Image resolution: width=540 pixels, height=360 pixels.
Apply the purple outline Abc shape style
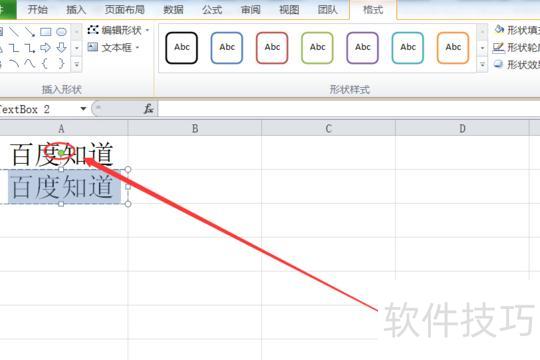click(x=362, y=48)
